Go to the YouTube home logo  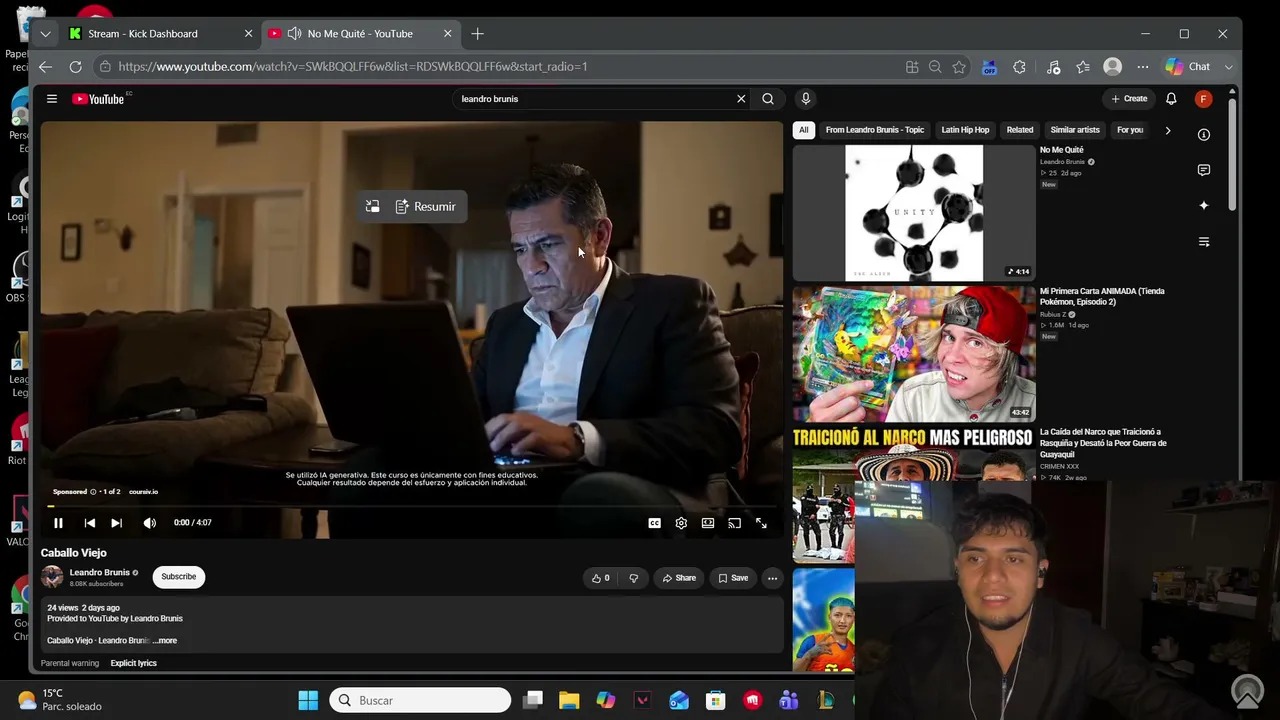98,99
